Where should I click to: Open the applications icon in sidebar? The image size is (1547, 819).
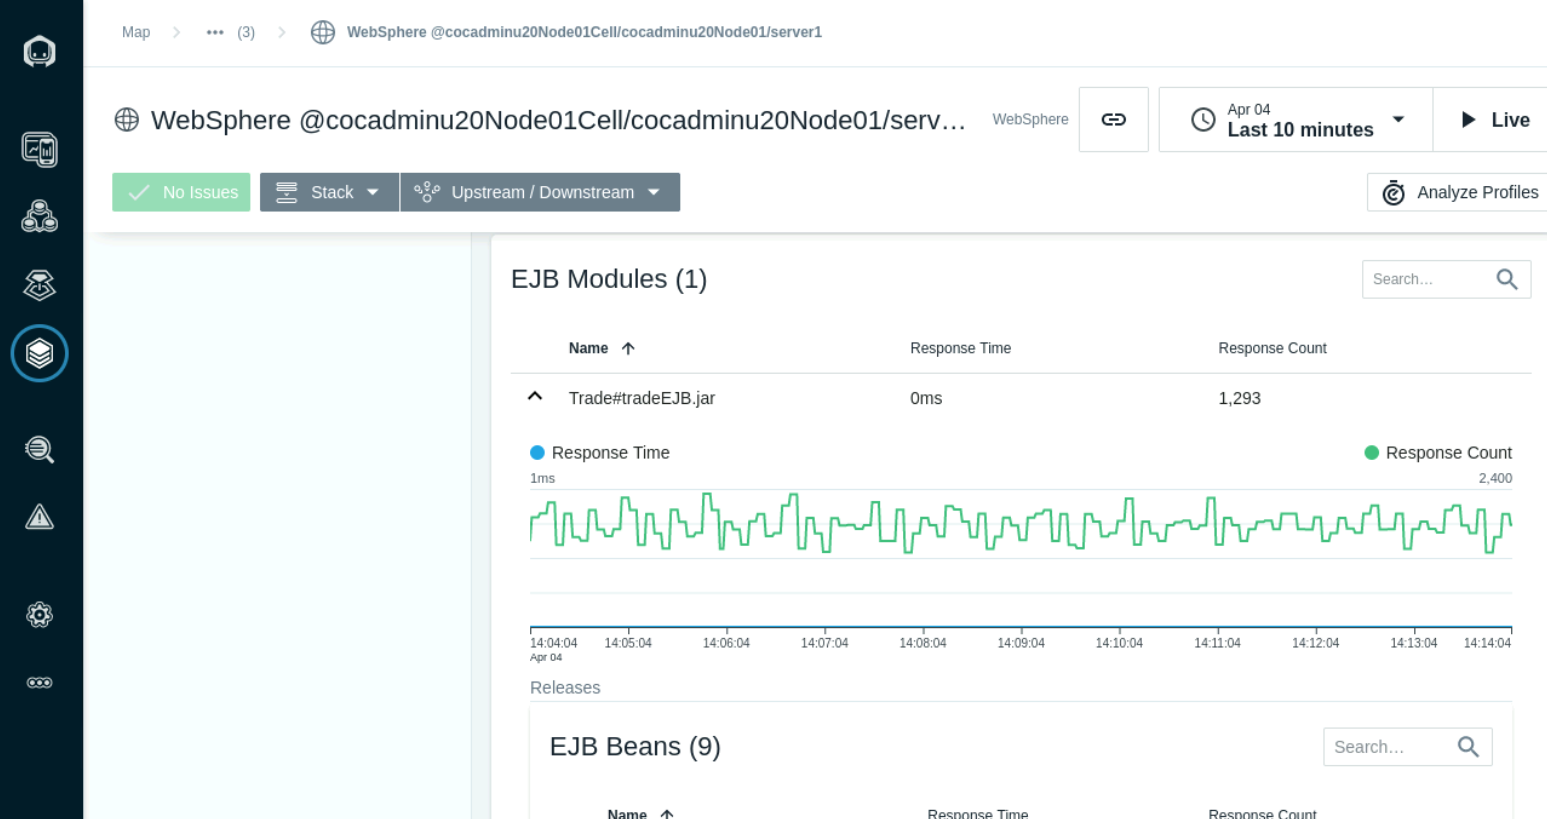40,217
